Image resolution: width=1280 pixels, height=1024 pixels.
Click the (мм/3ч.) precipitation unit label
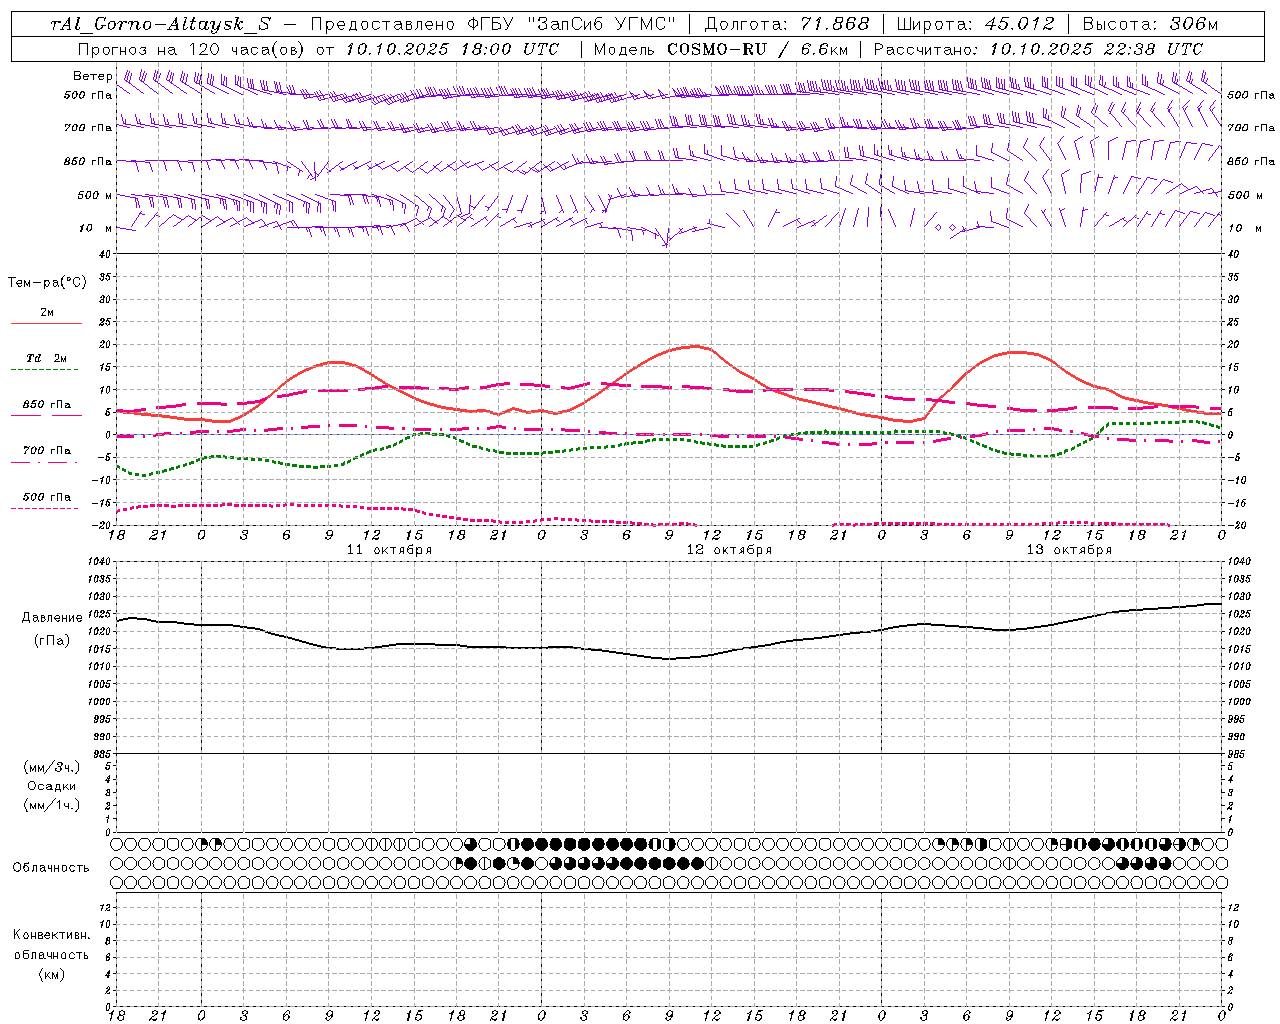[52, 767]
